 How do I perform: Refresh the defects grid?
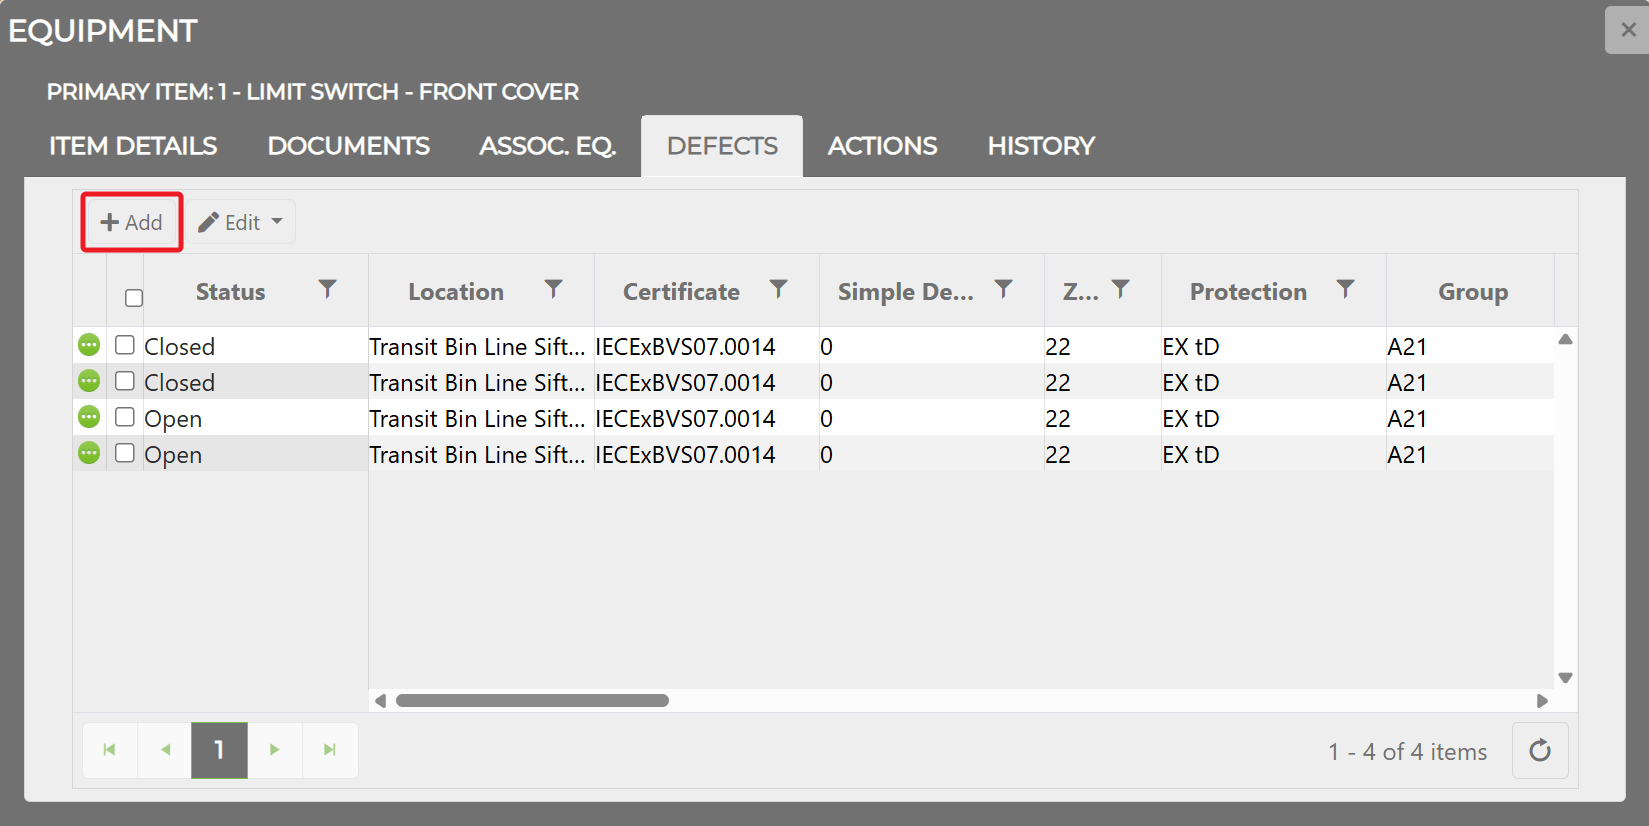1540,750
